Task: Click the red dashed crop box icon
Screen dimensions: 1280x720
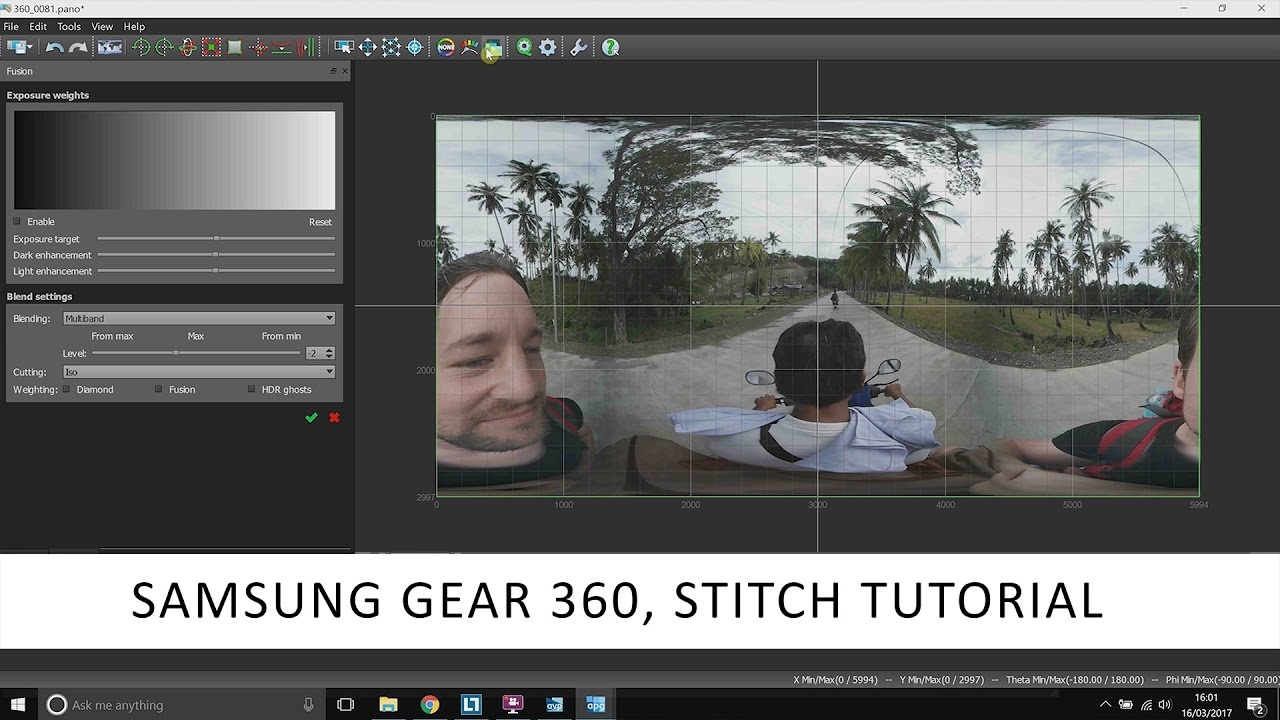Action: coord(211,47)
